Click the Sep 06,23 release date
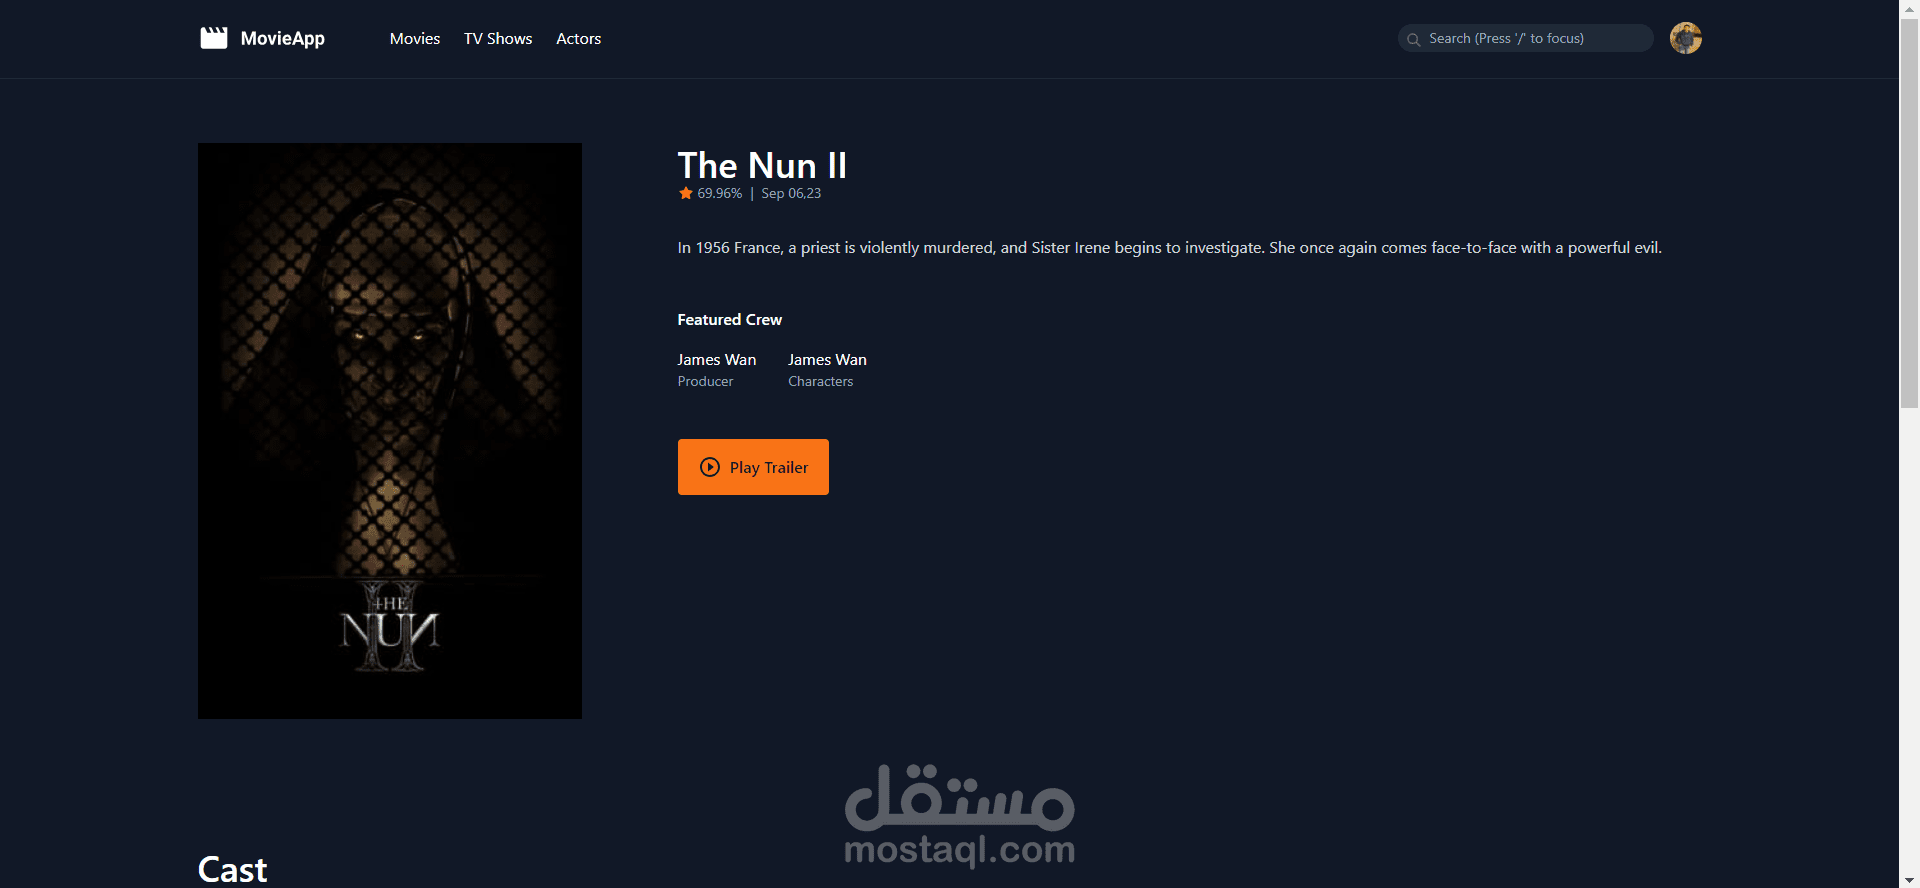 click(791, 193)
